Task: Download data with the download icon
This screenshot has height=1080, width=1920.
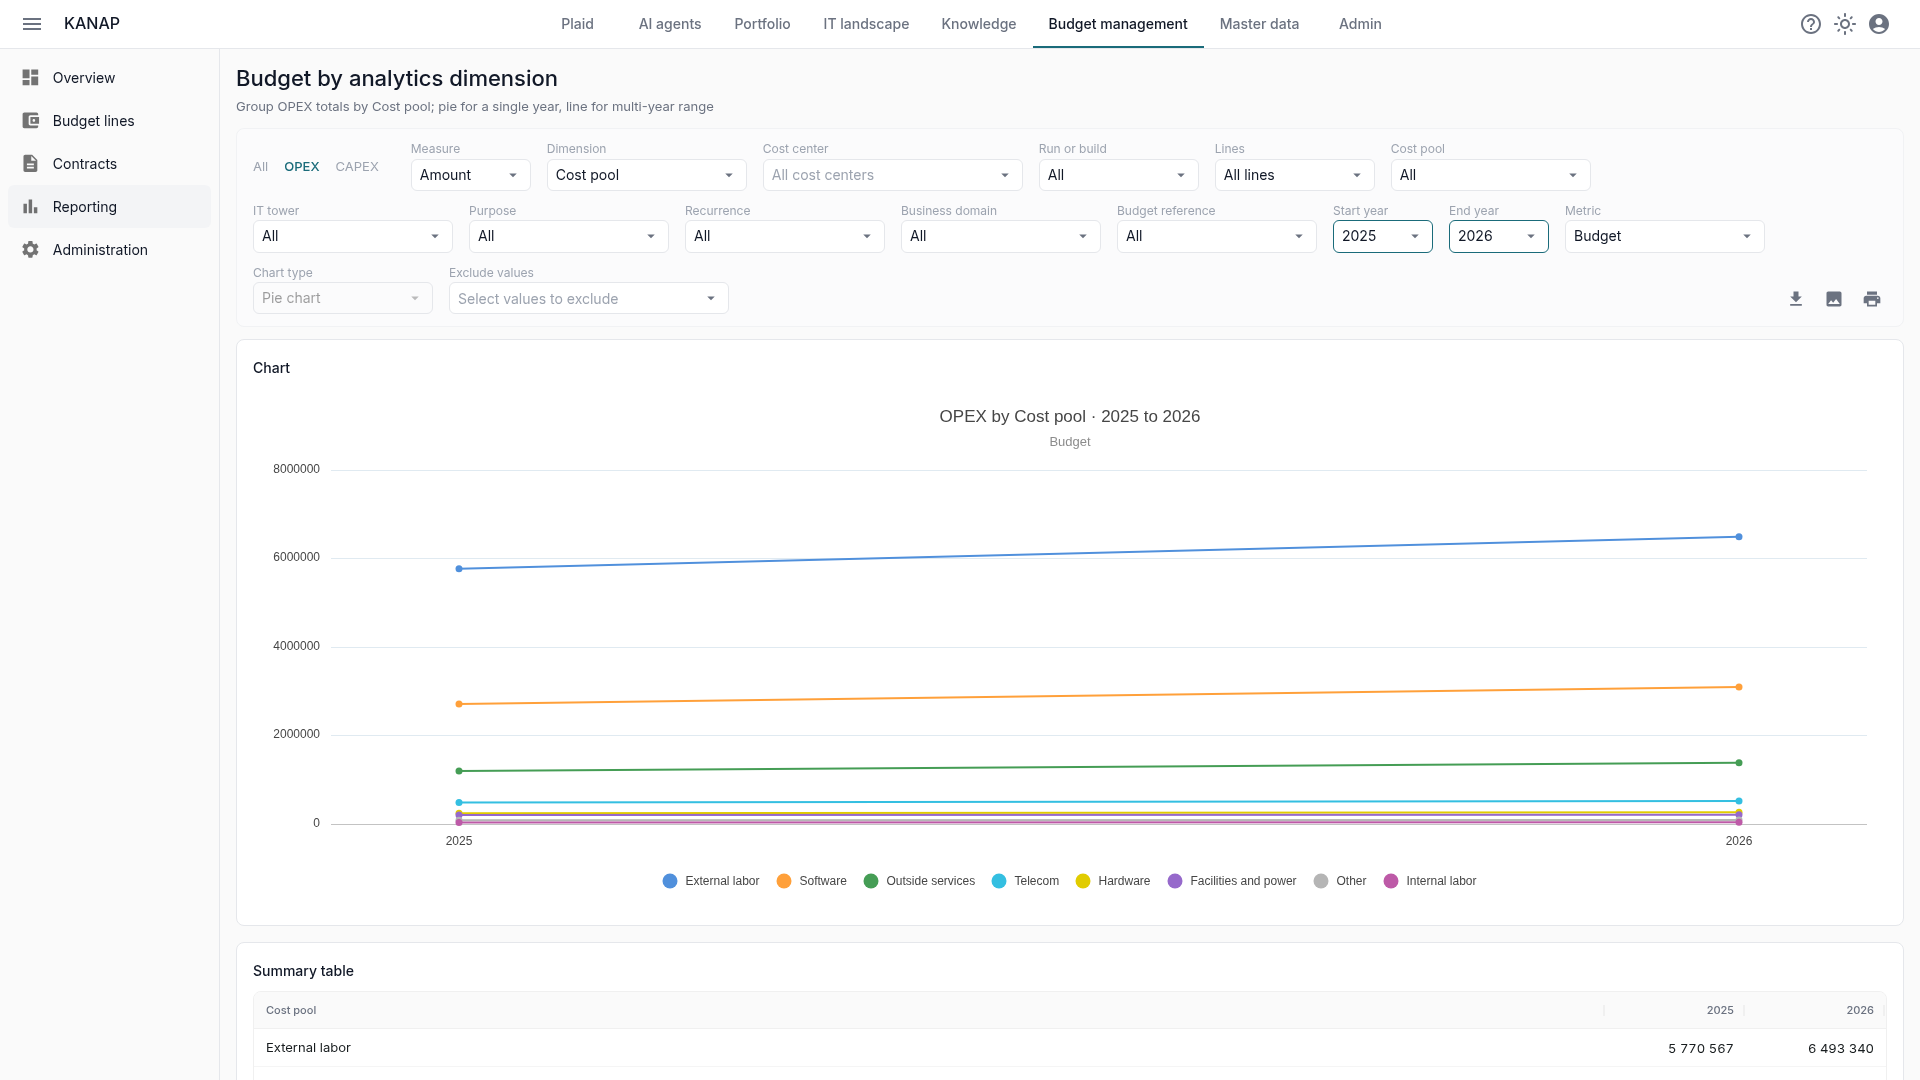Action: (1796, 299)
